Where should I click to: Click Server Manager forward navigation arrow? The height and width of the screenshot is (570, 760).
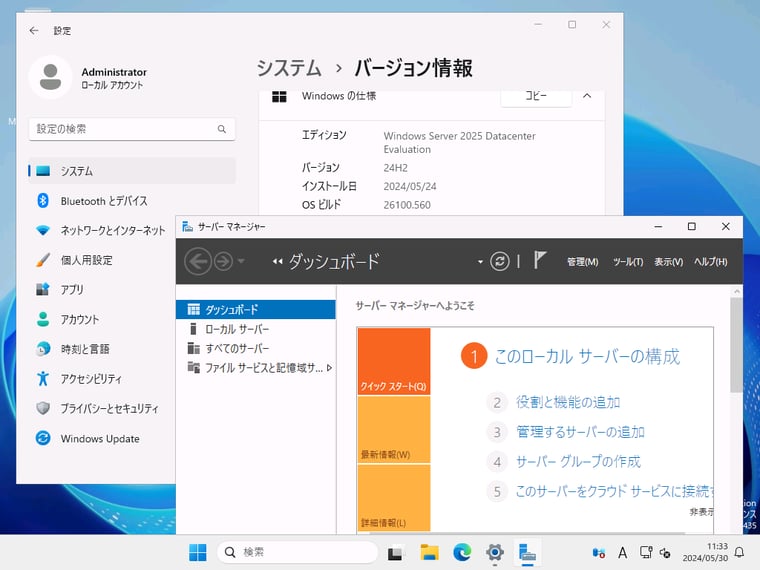(223, 261)
